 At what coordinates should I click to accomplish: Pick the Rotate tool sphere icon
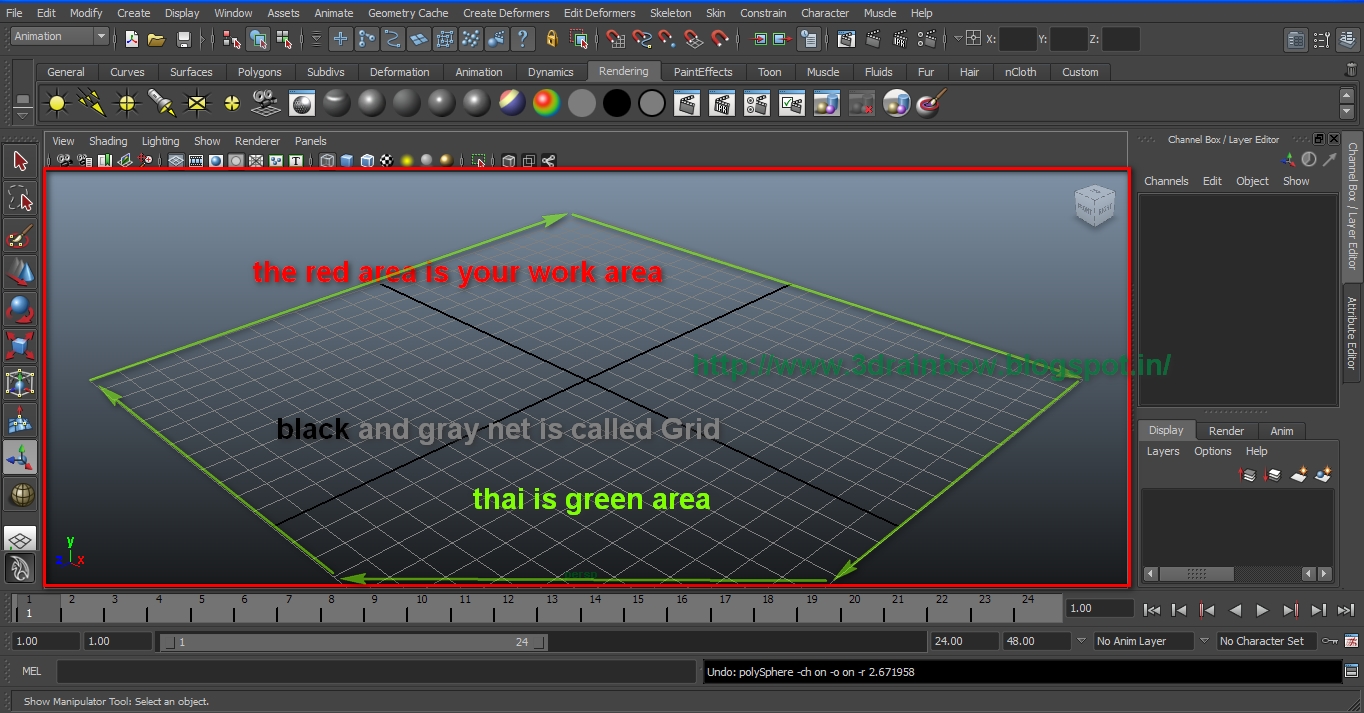[x=20, y=309]
